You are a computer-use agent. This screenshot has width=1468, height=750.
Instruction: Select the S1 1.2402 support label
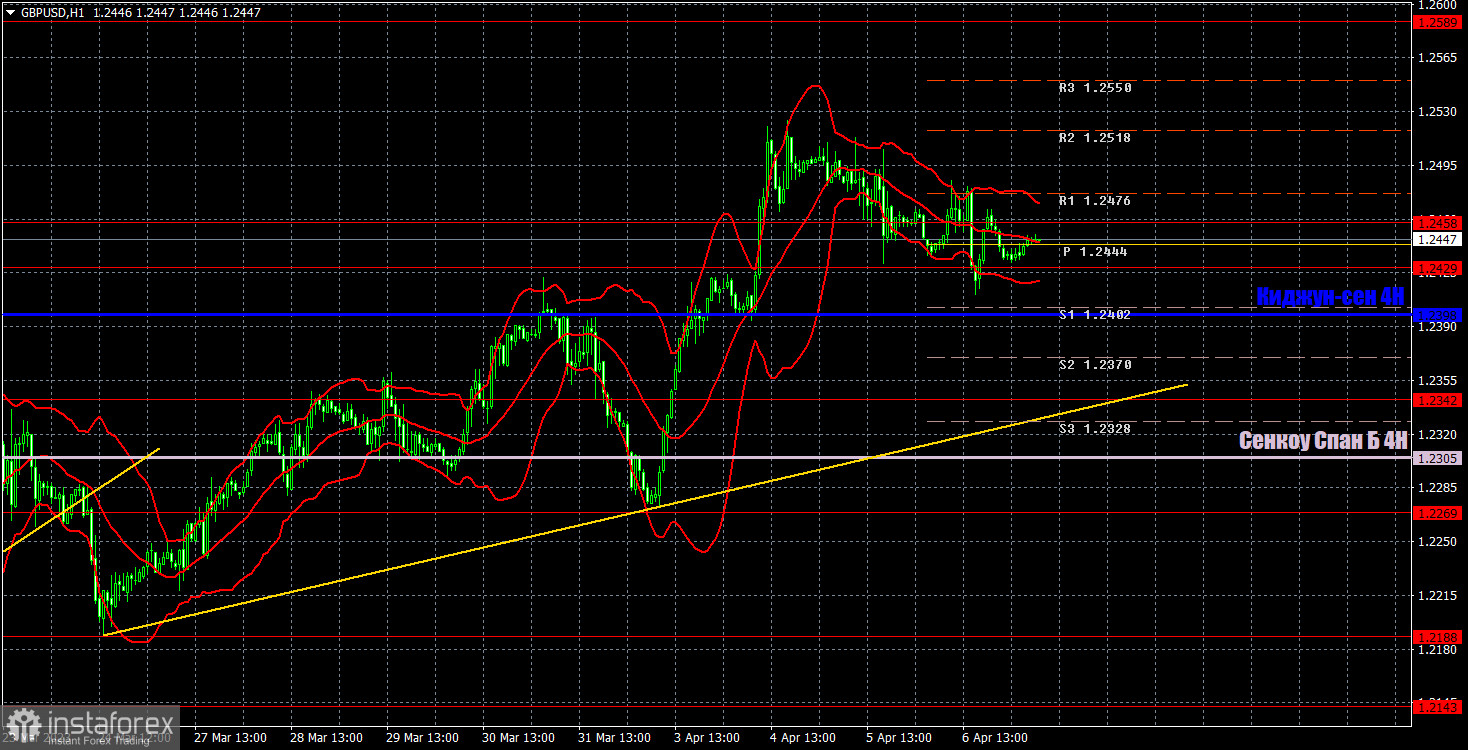pos(1094,315)
